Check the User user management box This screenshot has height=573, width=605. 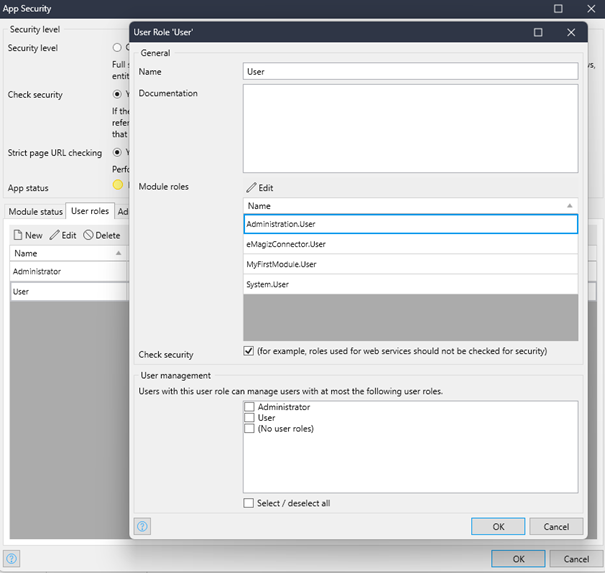pyautogui.click(x=249, y=417)
